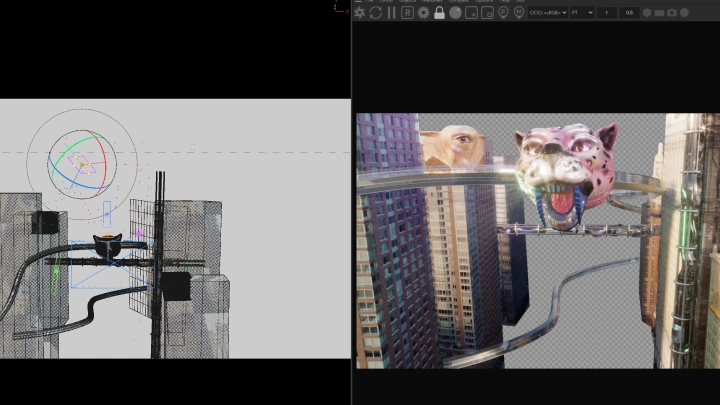Activate the render region tool
The width and height of the screenshot is (720, 405).
471,13
